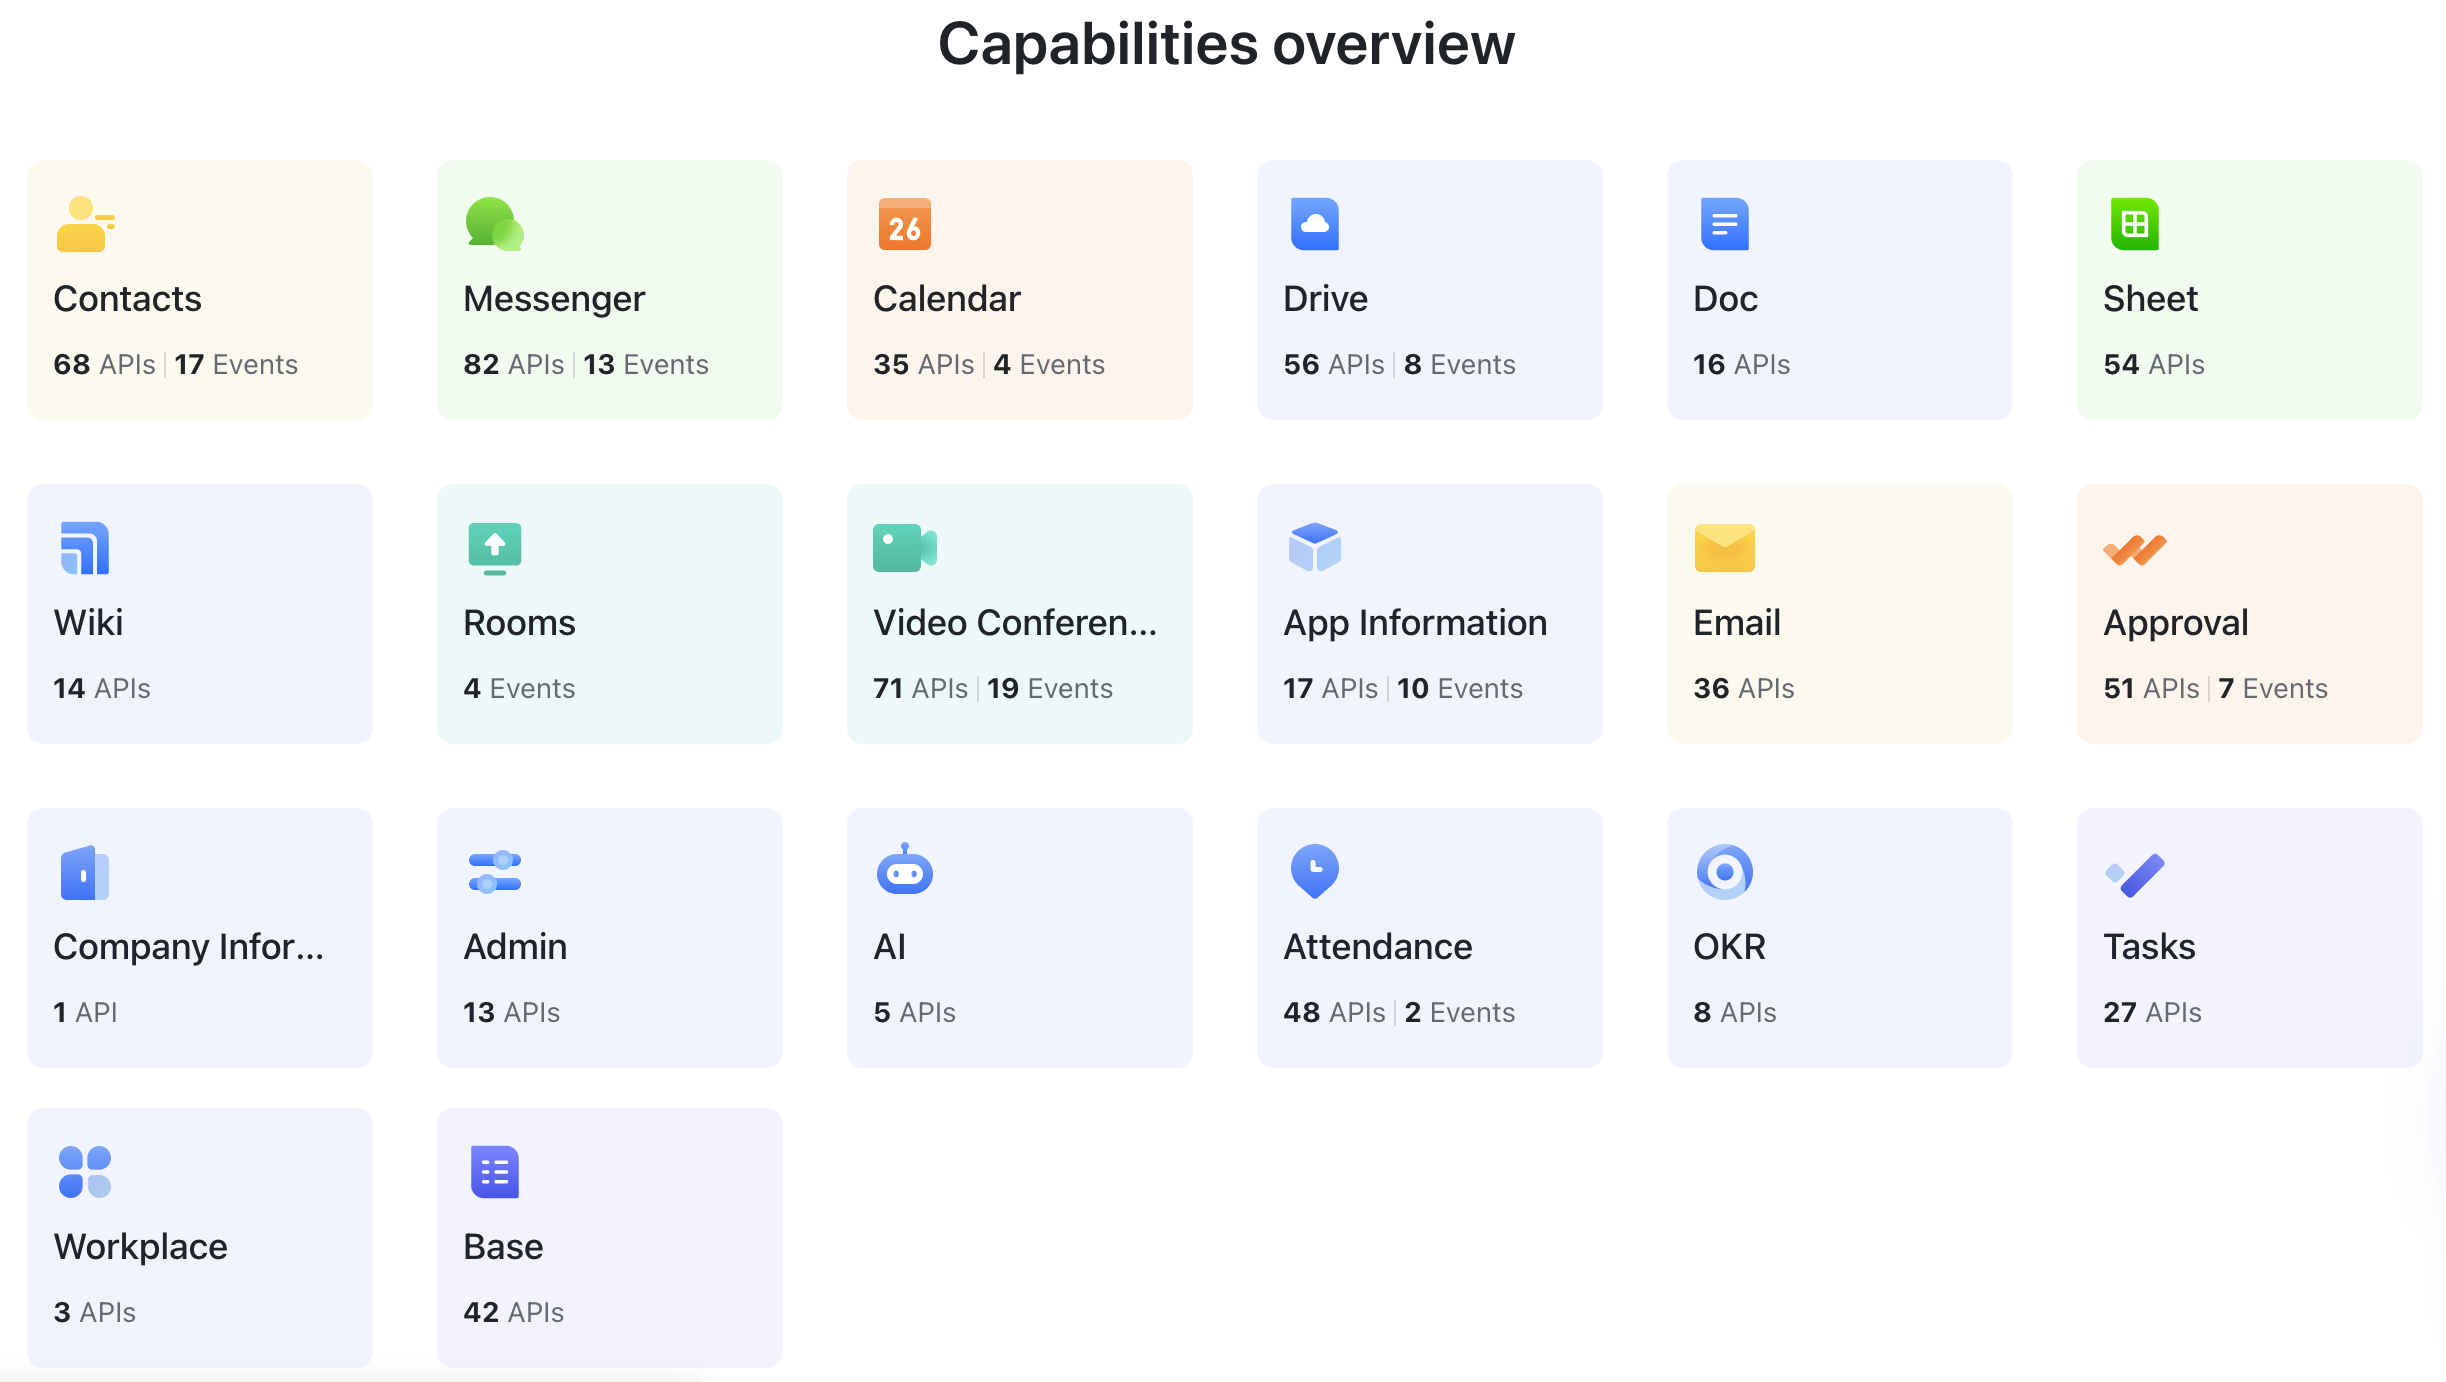Click the green Sheet grid icon

2134,224
